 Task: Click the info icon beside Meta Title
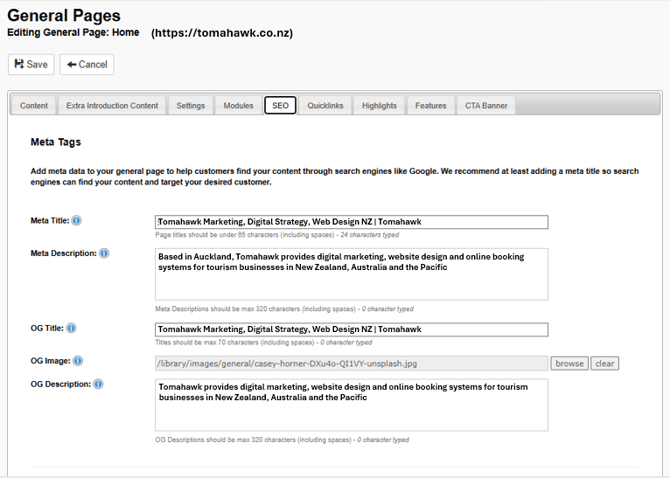point(77,221)
